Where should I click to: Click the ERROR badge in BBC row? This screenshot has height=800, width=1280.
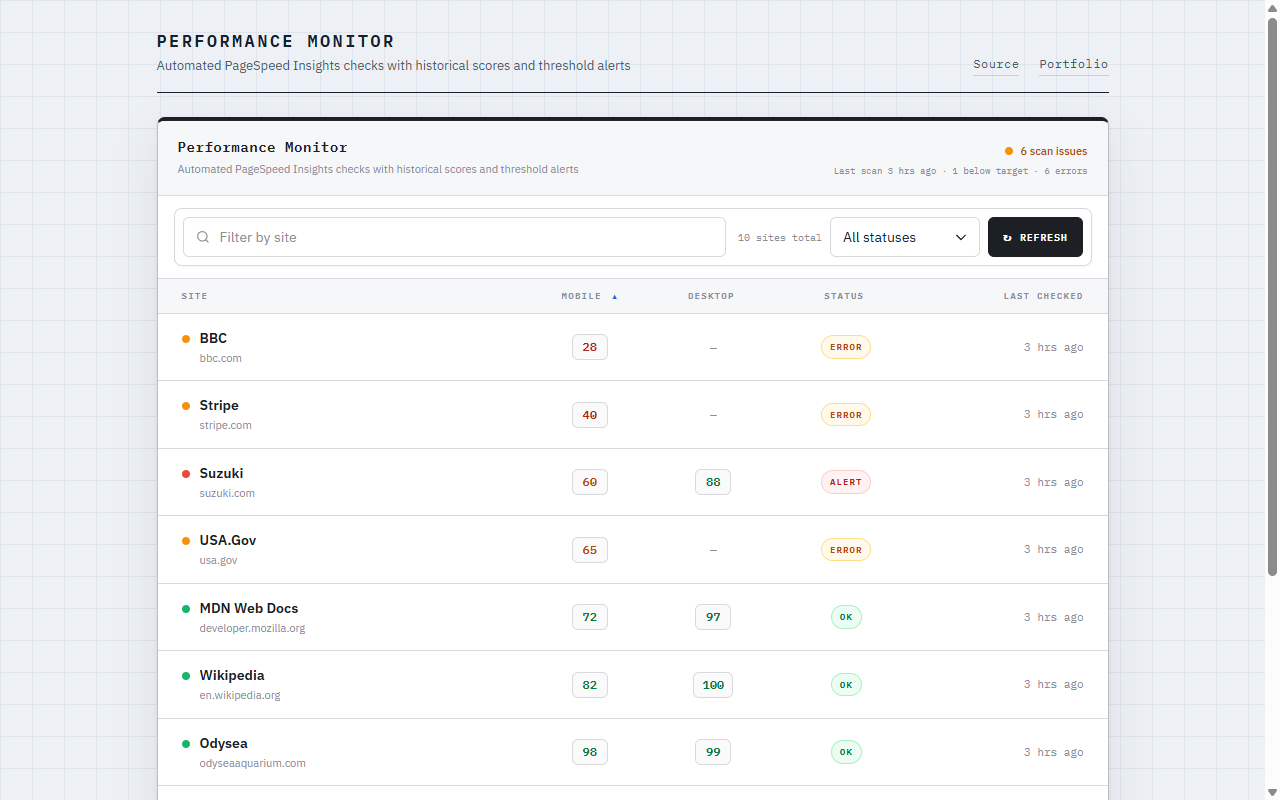click(x=846, y=347)
